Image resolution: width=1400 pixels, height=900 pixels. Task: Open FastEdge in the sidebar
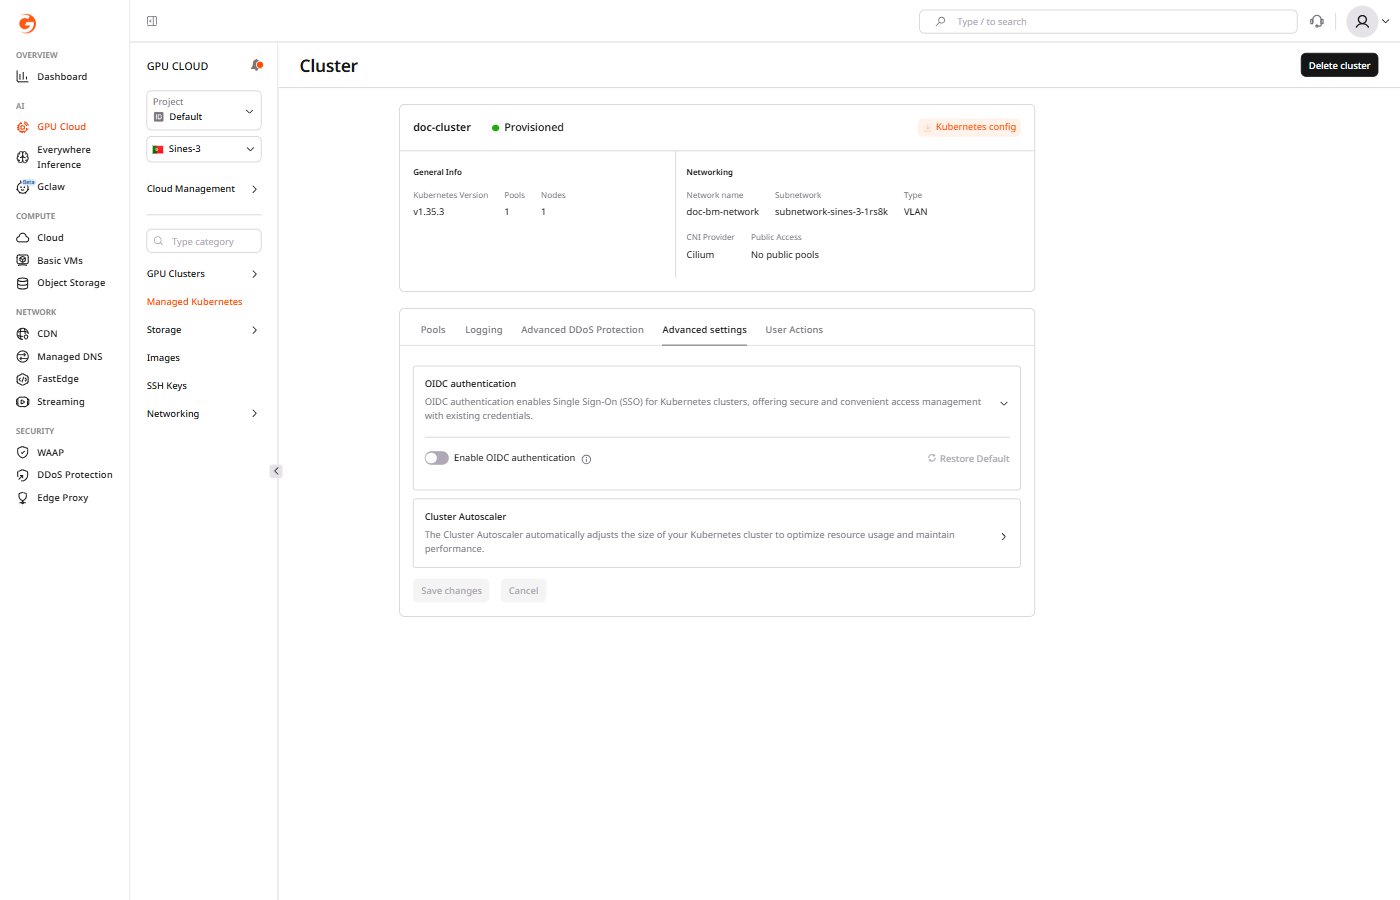(x=58, y=379)
